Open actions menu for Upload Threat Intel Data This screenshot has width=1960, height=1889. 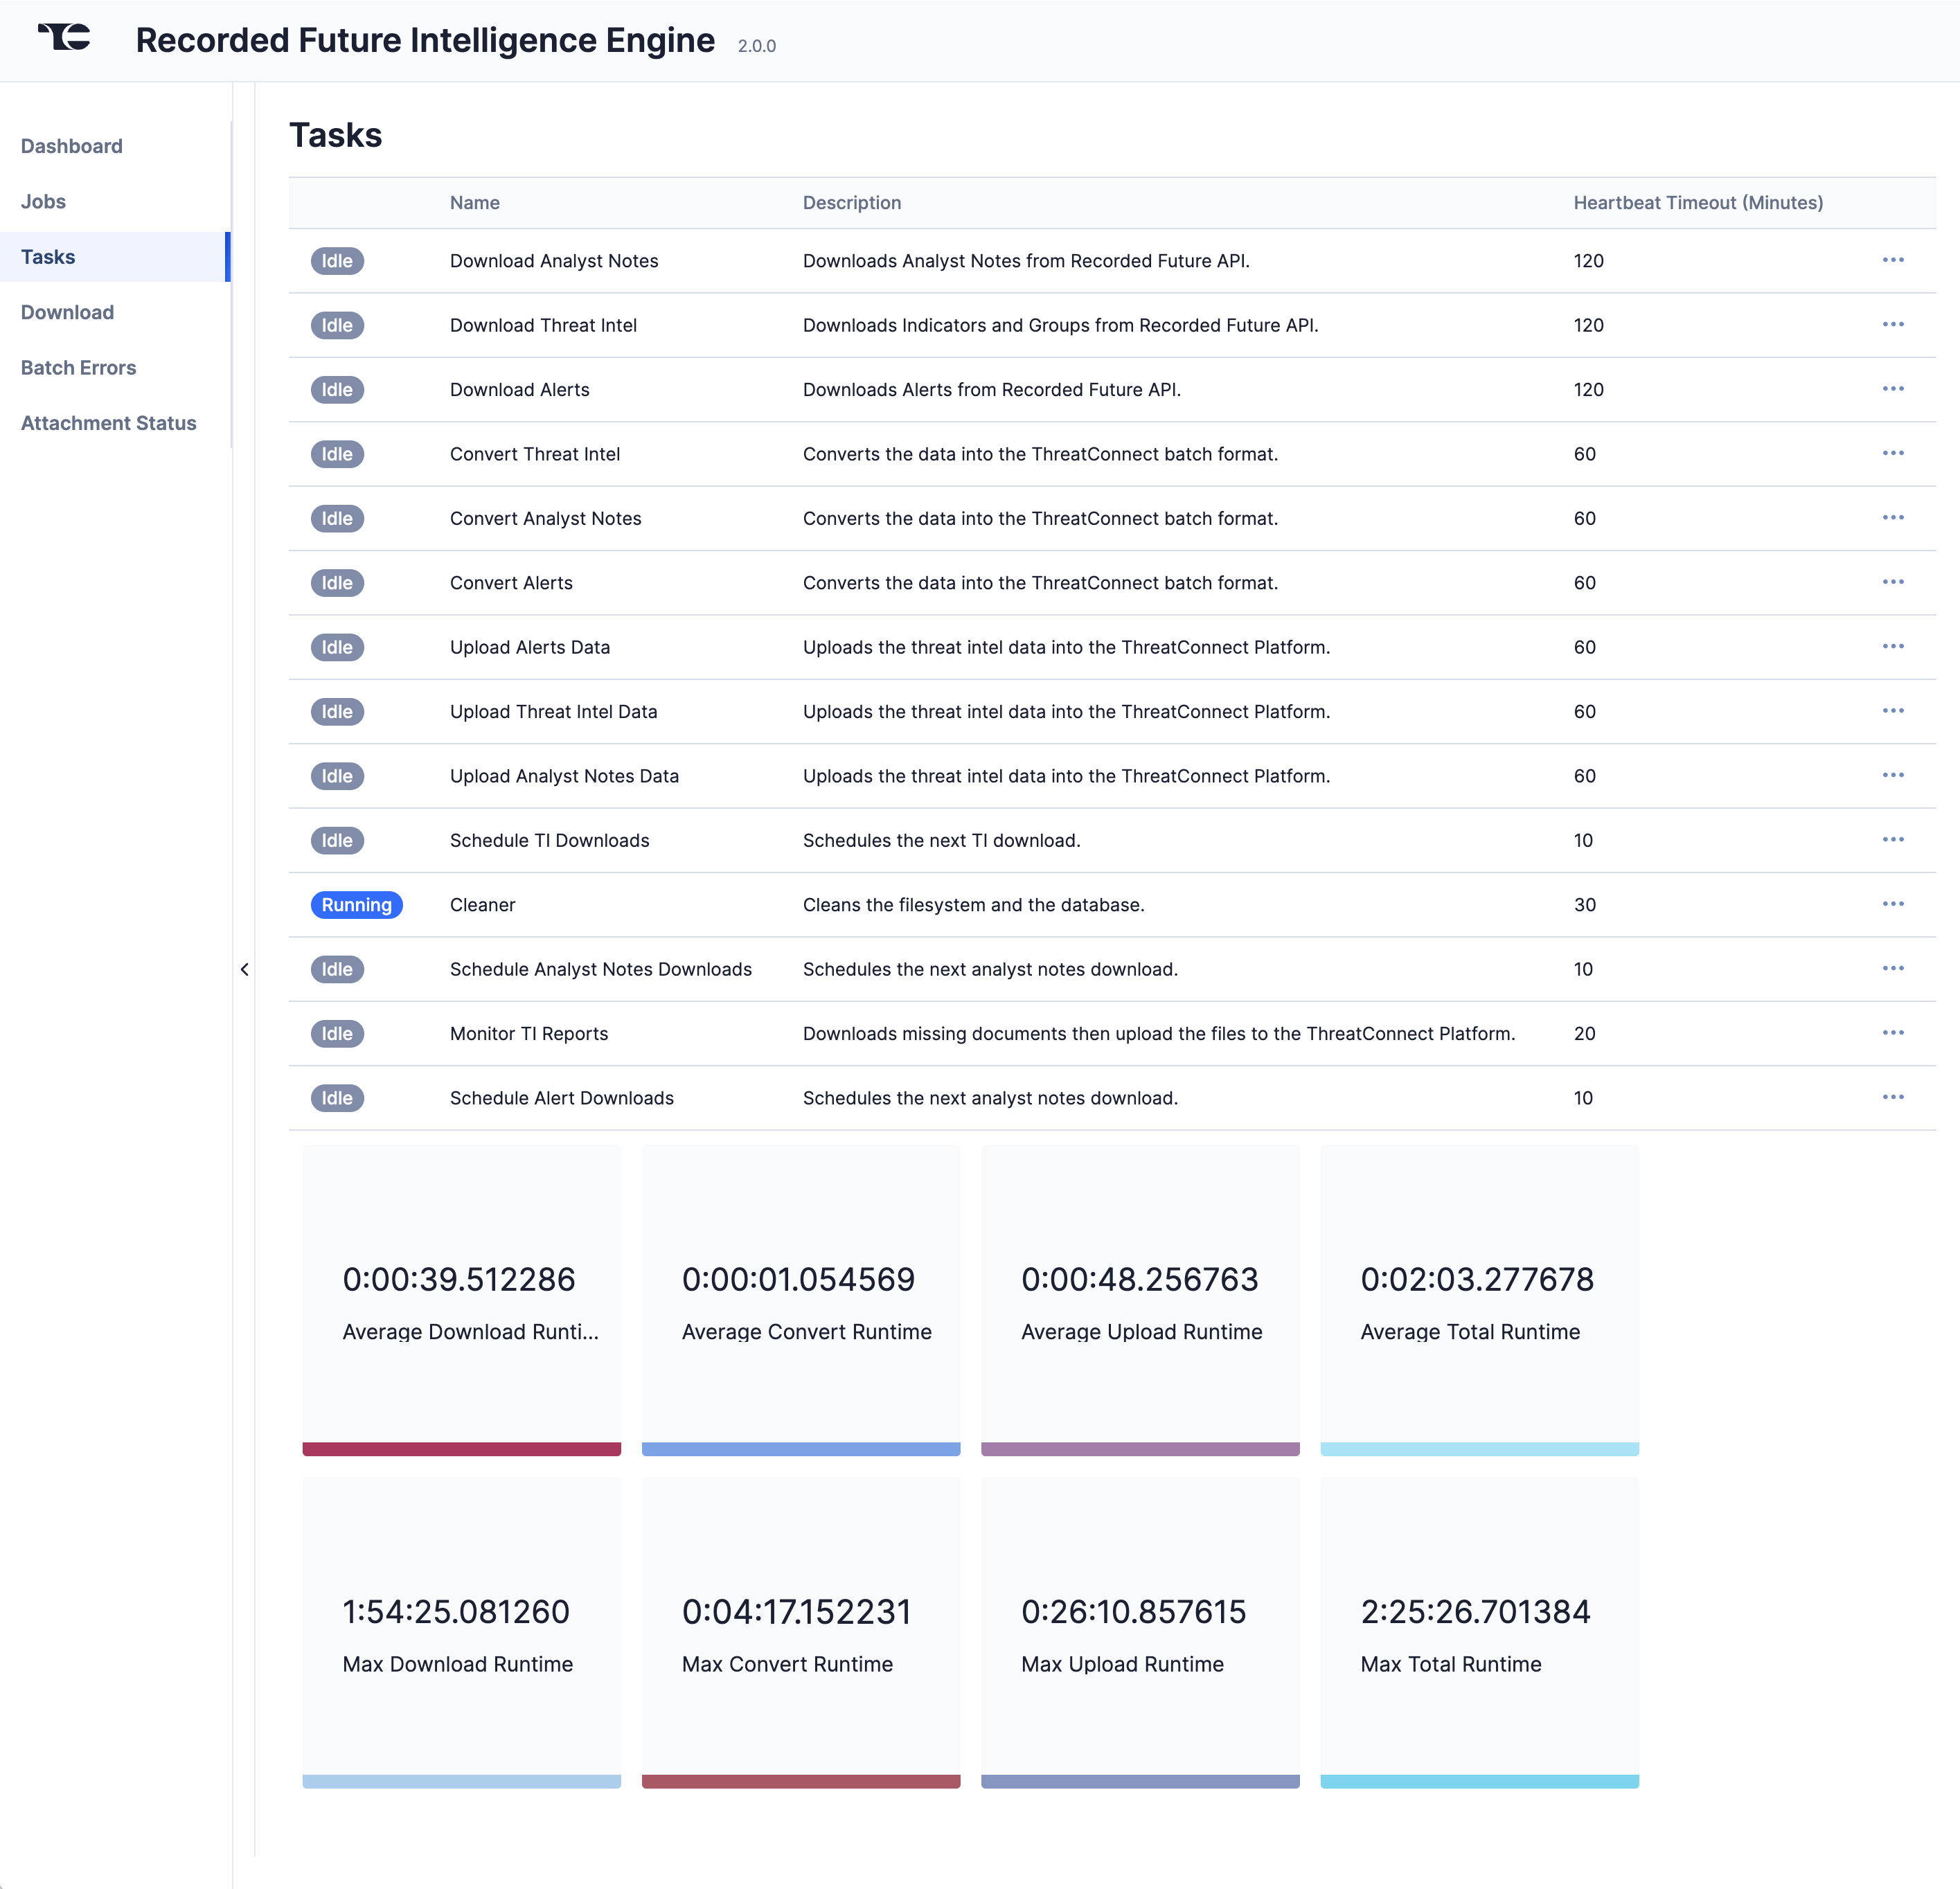(1892, 711)
